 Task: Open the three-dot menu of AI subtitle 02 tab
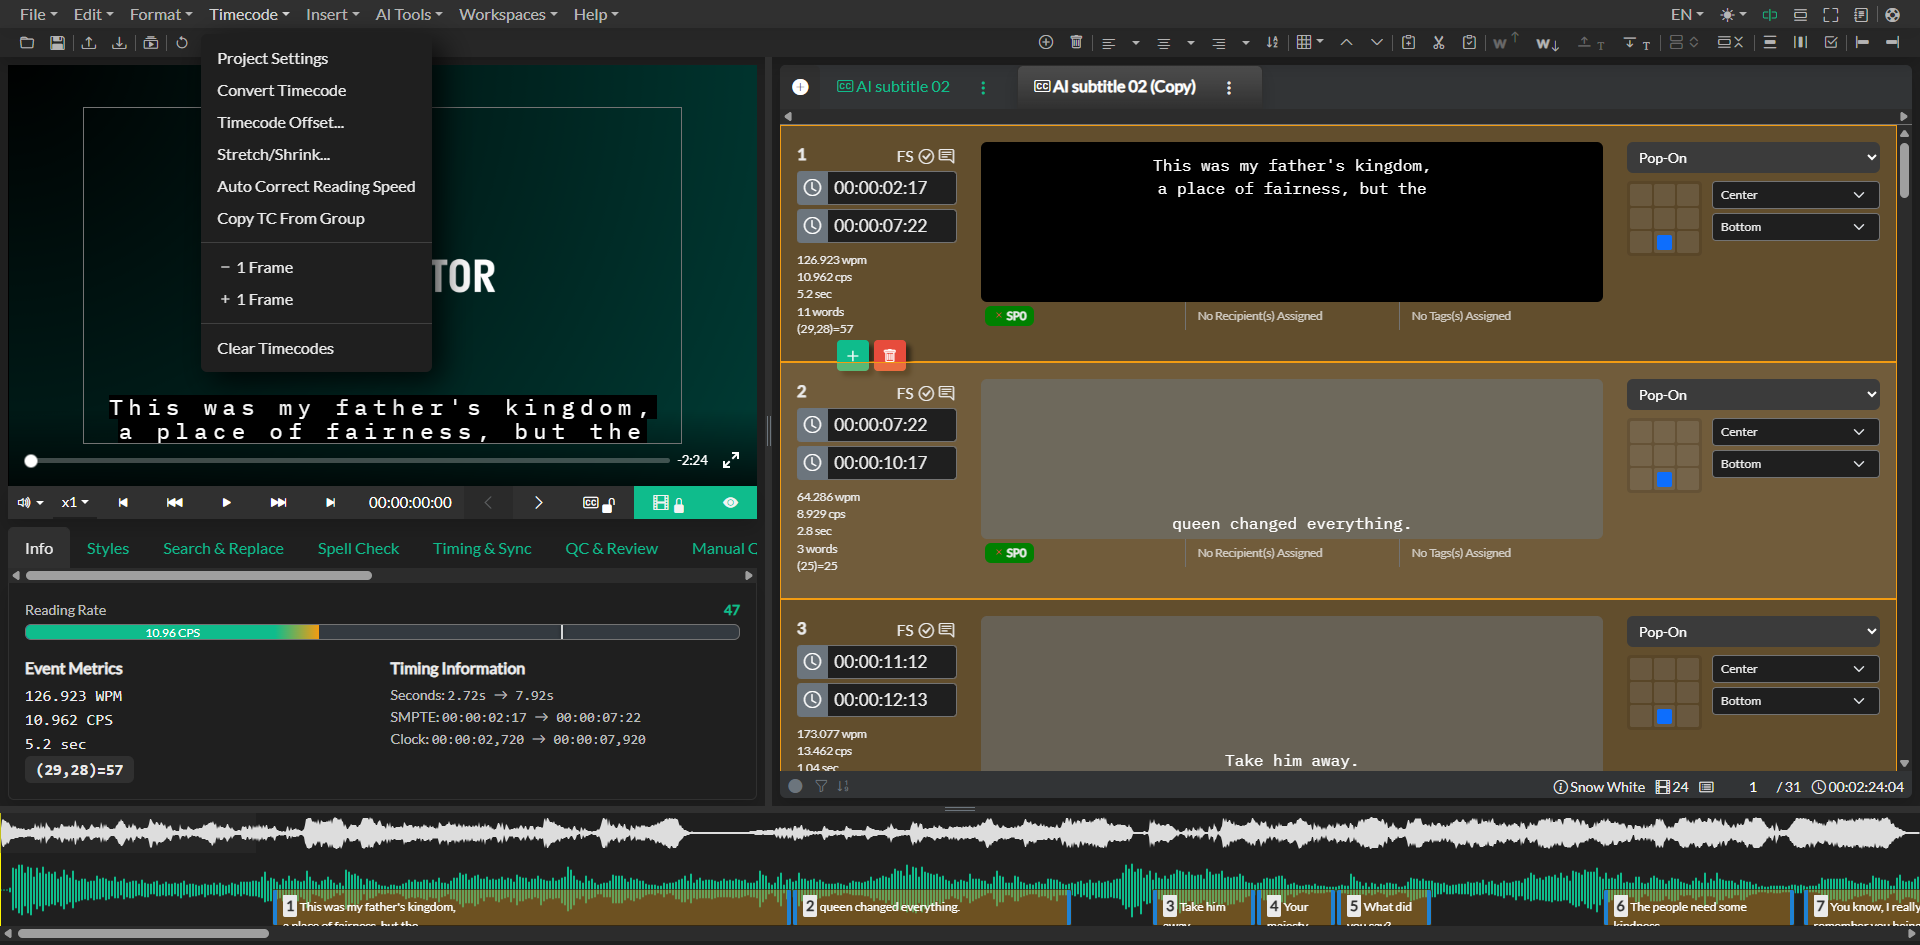pos(983,88)
